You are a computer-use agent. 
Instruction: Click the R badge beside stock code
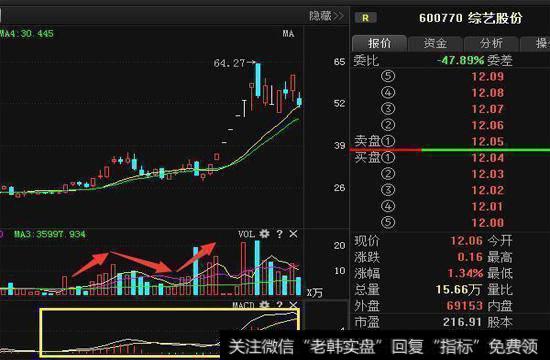coord(365,18)
